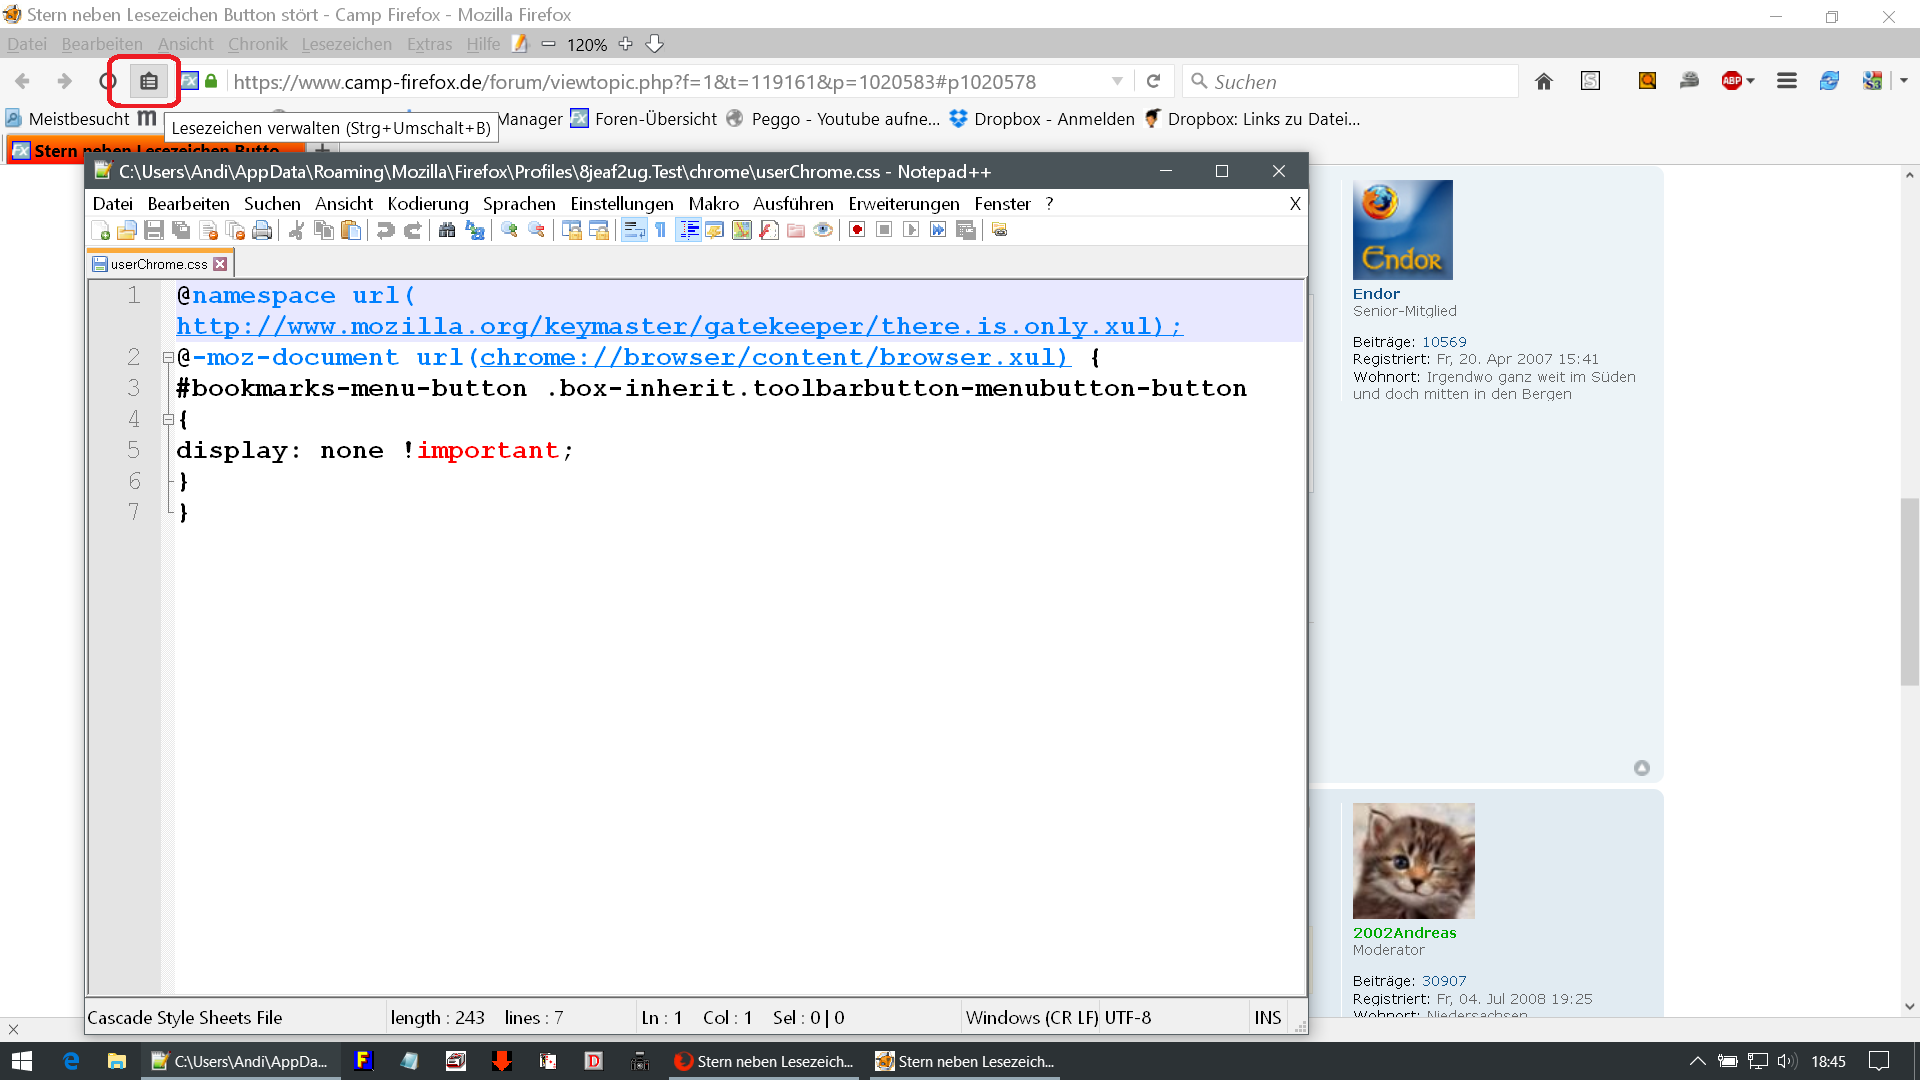Screen dimensions: 1920x1080
Task: Open the Kodierung menu in Notepad++
Action: pos(427,204)
